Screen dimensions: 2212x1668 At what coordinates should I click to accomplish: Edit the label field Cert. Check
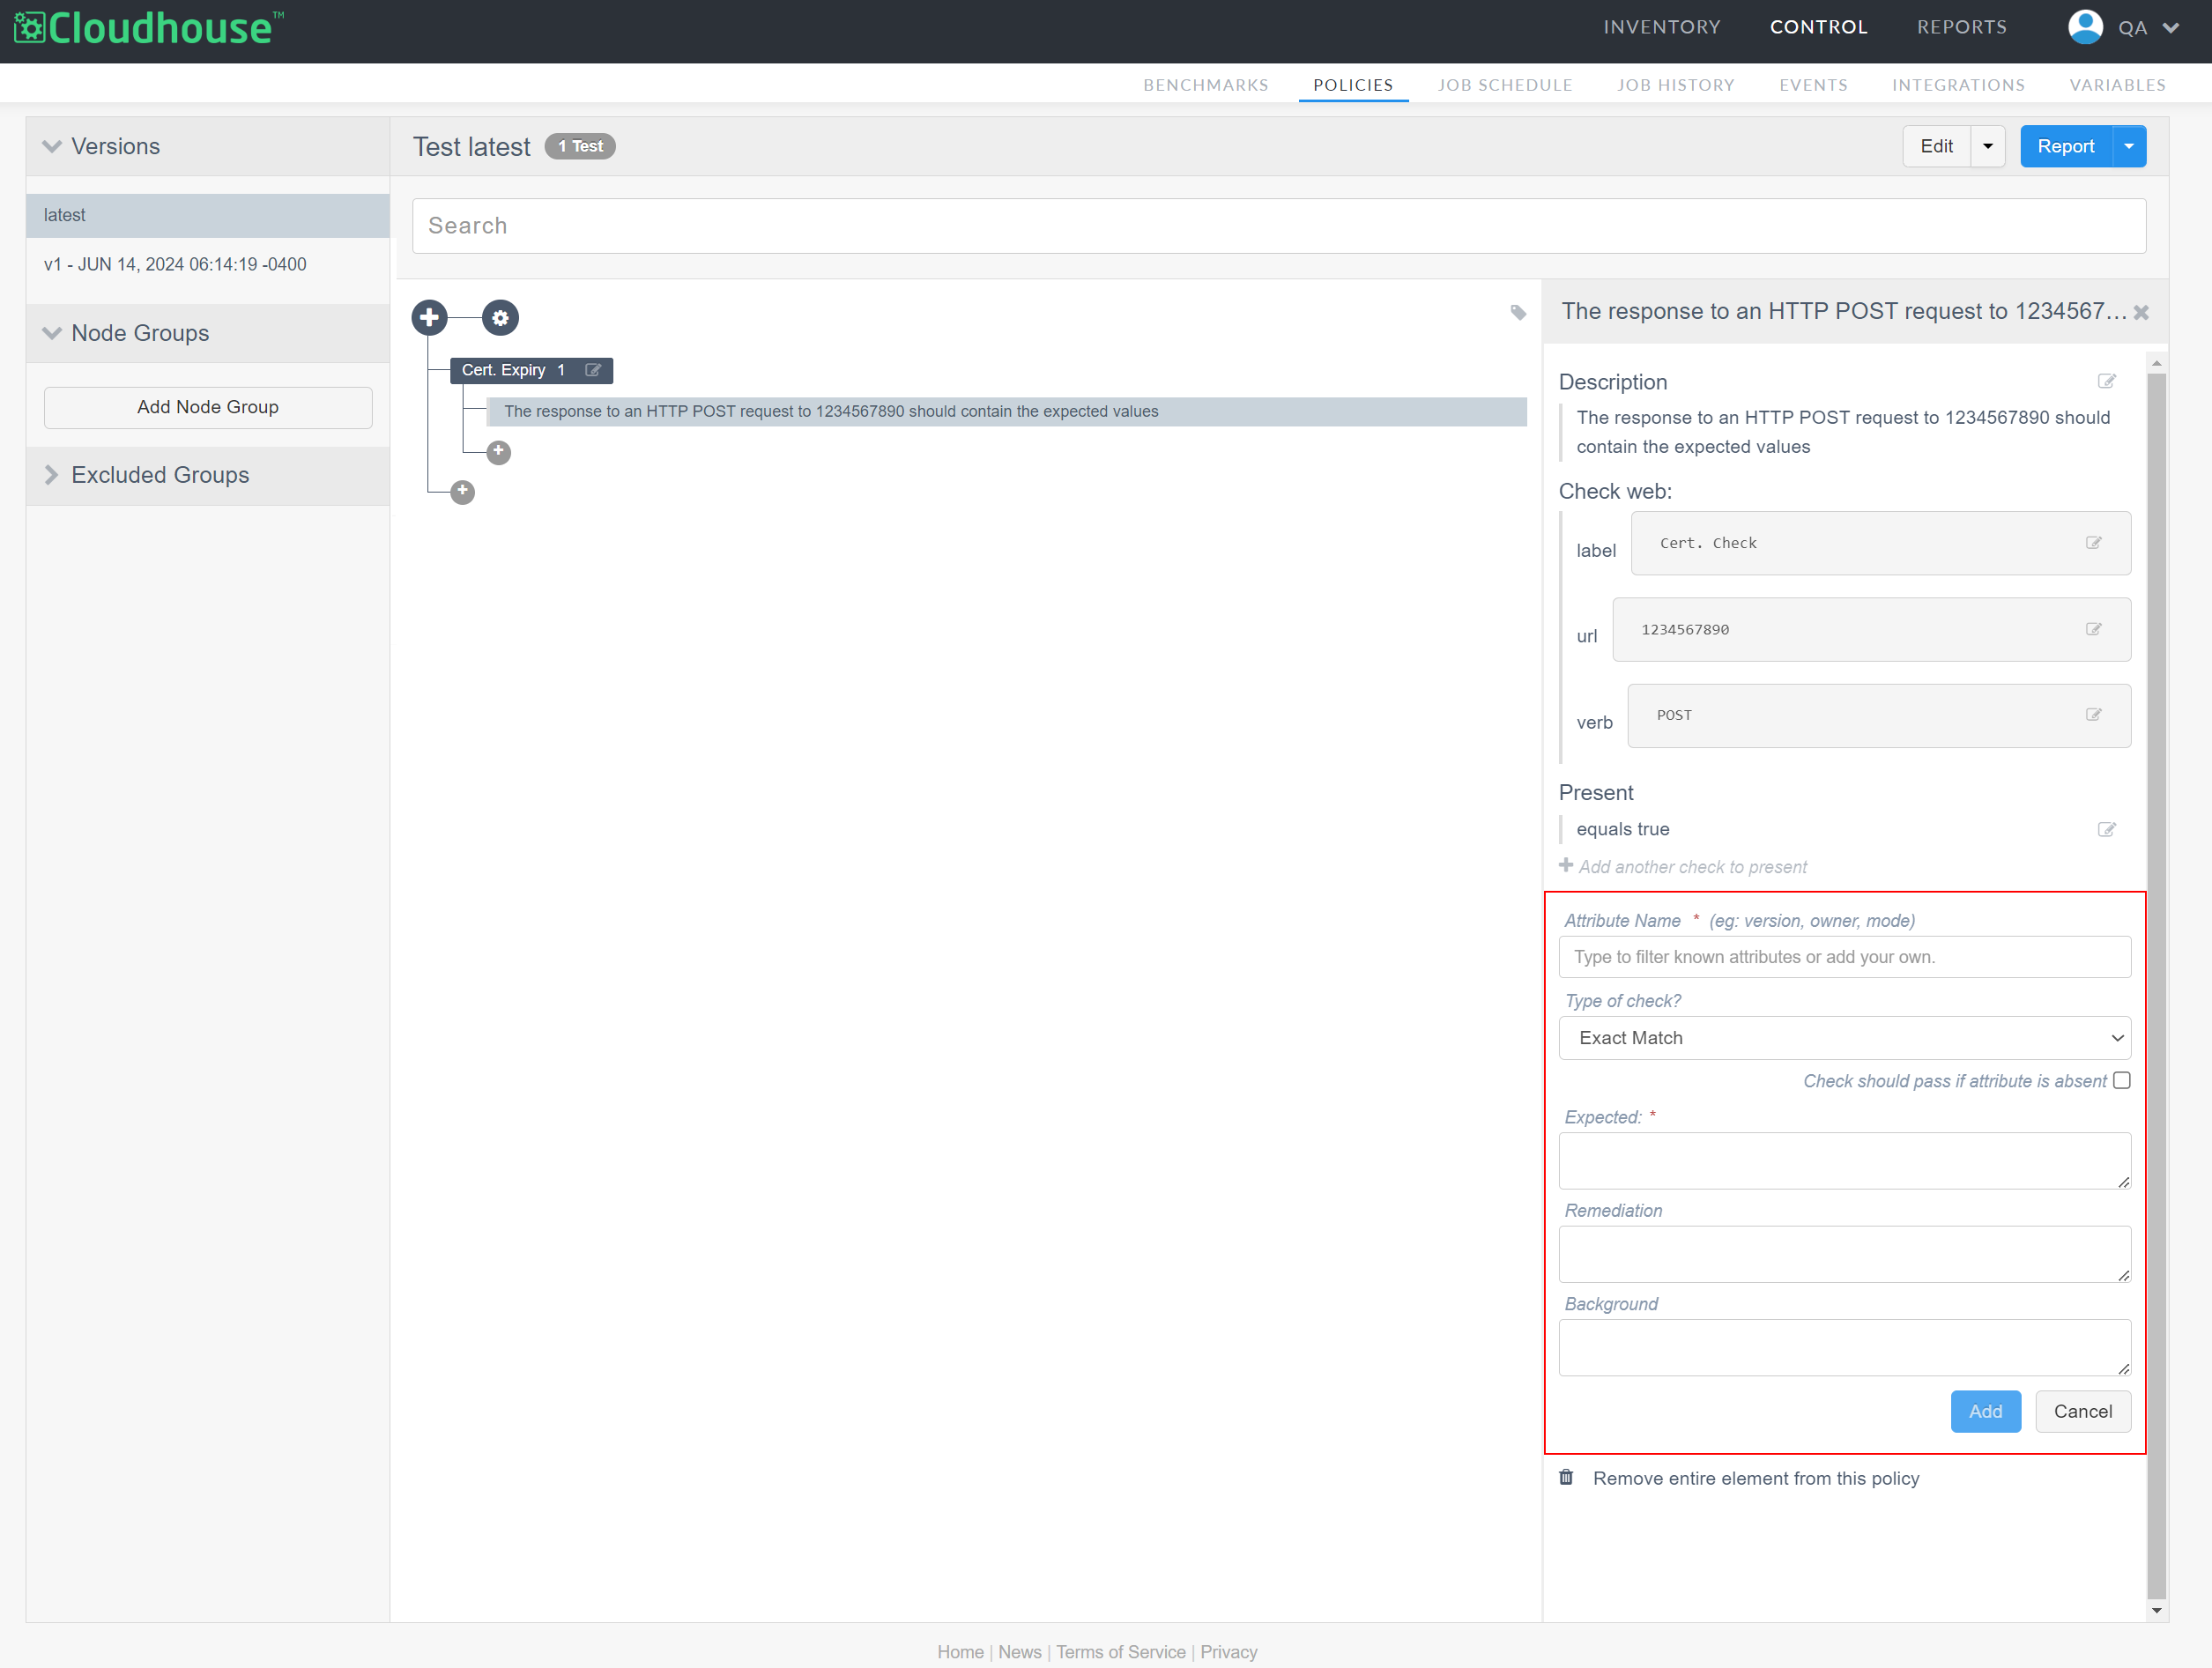(2093, 543)
